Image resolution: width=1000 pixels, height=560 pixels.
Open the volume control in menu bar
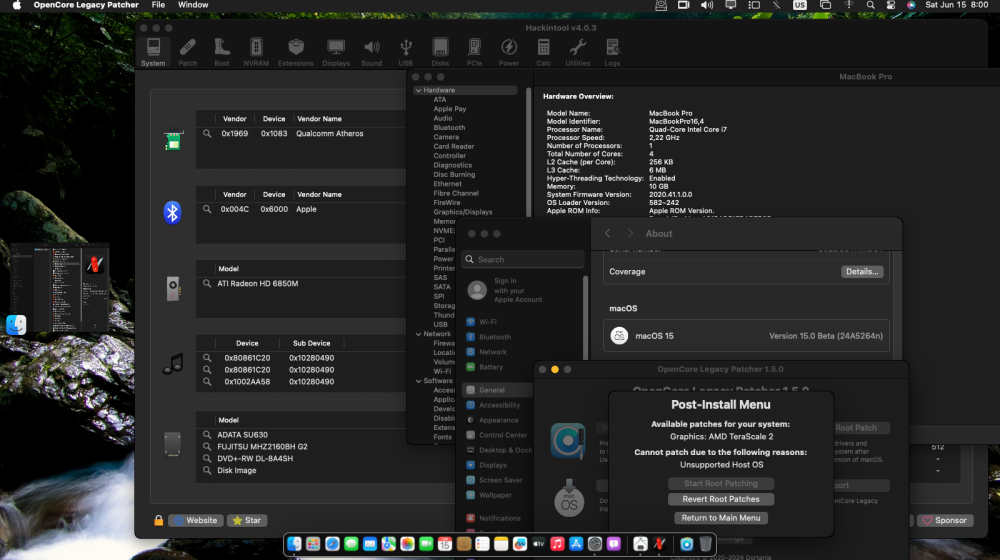point(707,5)
